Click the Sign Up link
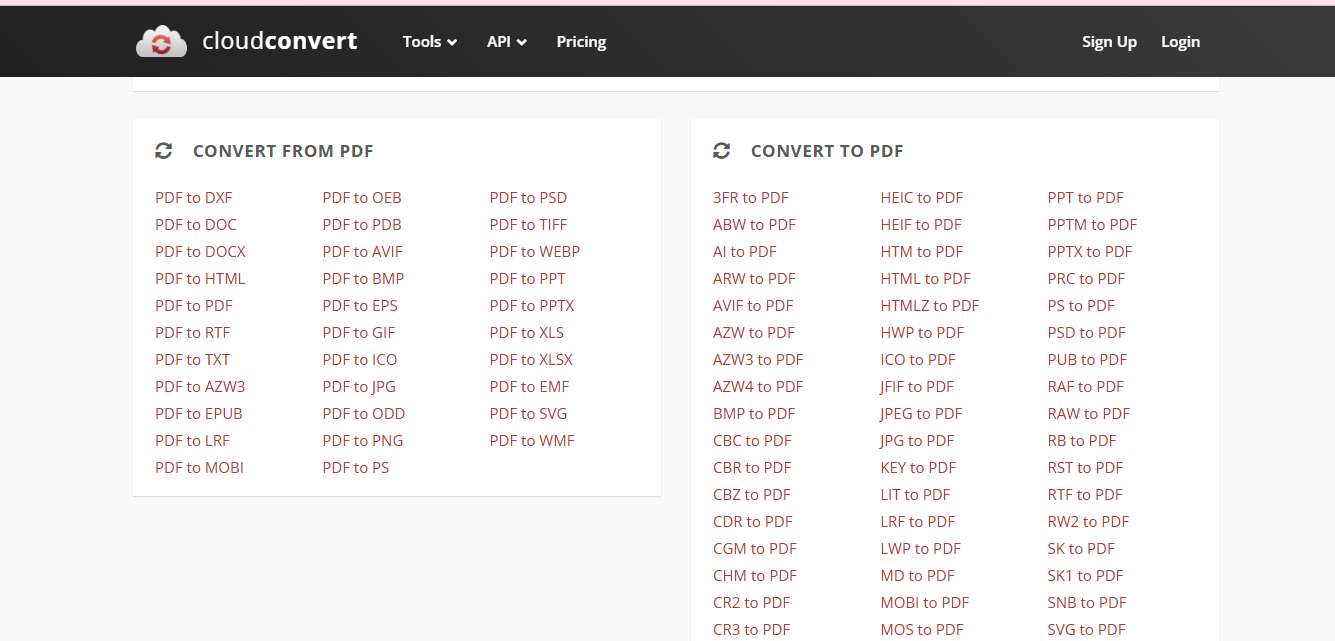This screenshot has width=1335, height=641. click(1109, 42)
